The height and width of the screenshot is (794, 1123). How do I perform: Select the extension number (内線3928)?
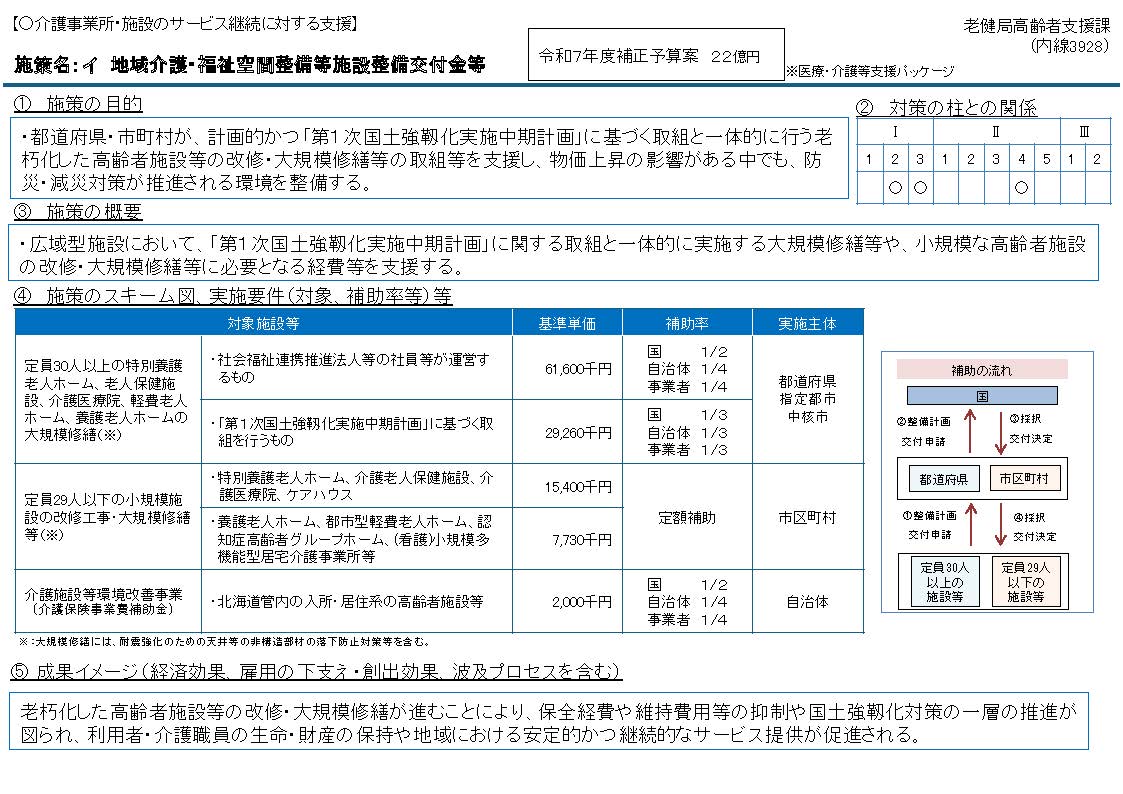point(1069,47)
